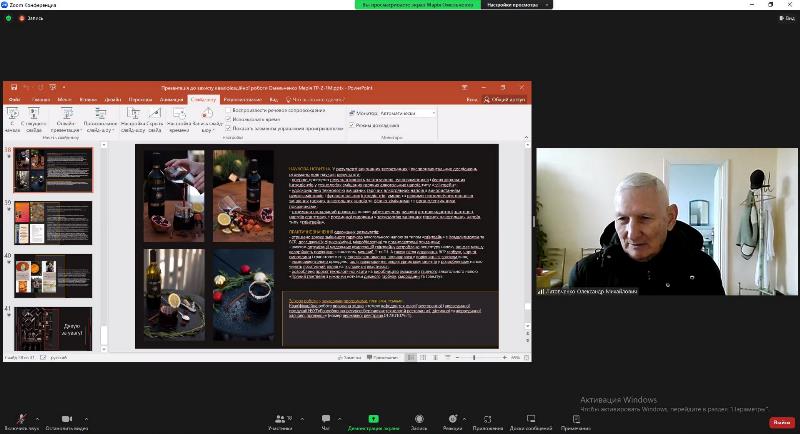Screen dimensions: 800x434
Task: Open Reactions in Zoom toolbar
Action: point(452,418)
